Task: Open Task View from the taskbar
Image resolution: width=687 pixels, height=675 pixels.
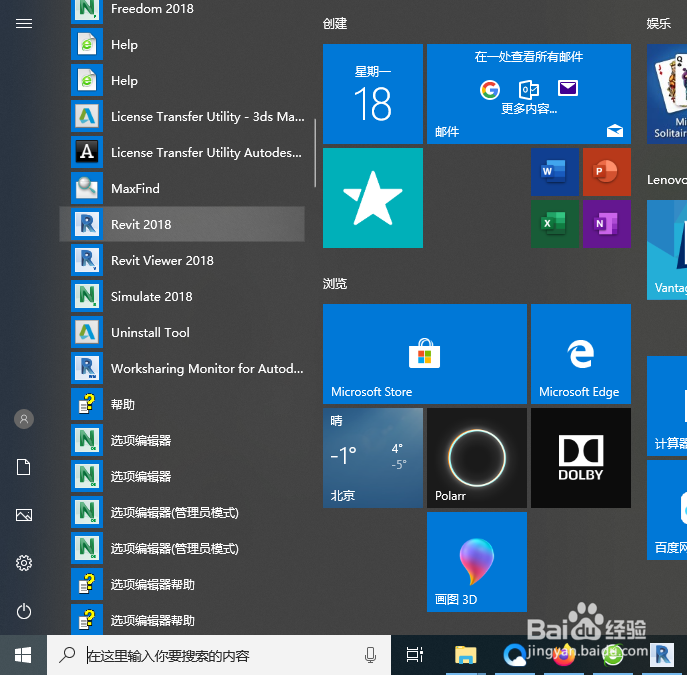Action: tap(414, 655)
